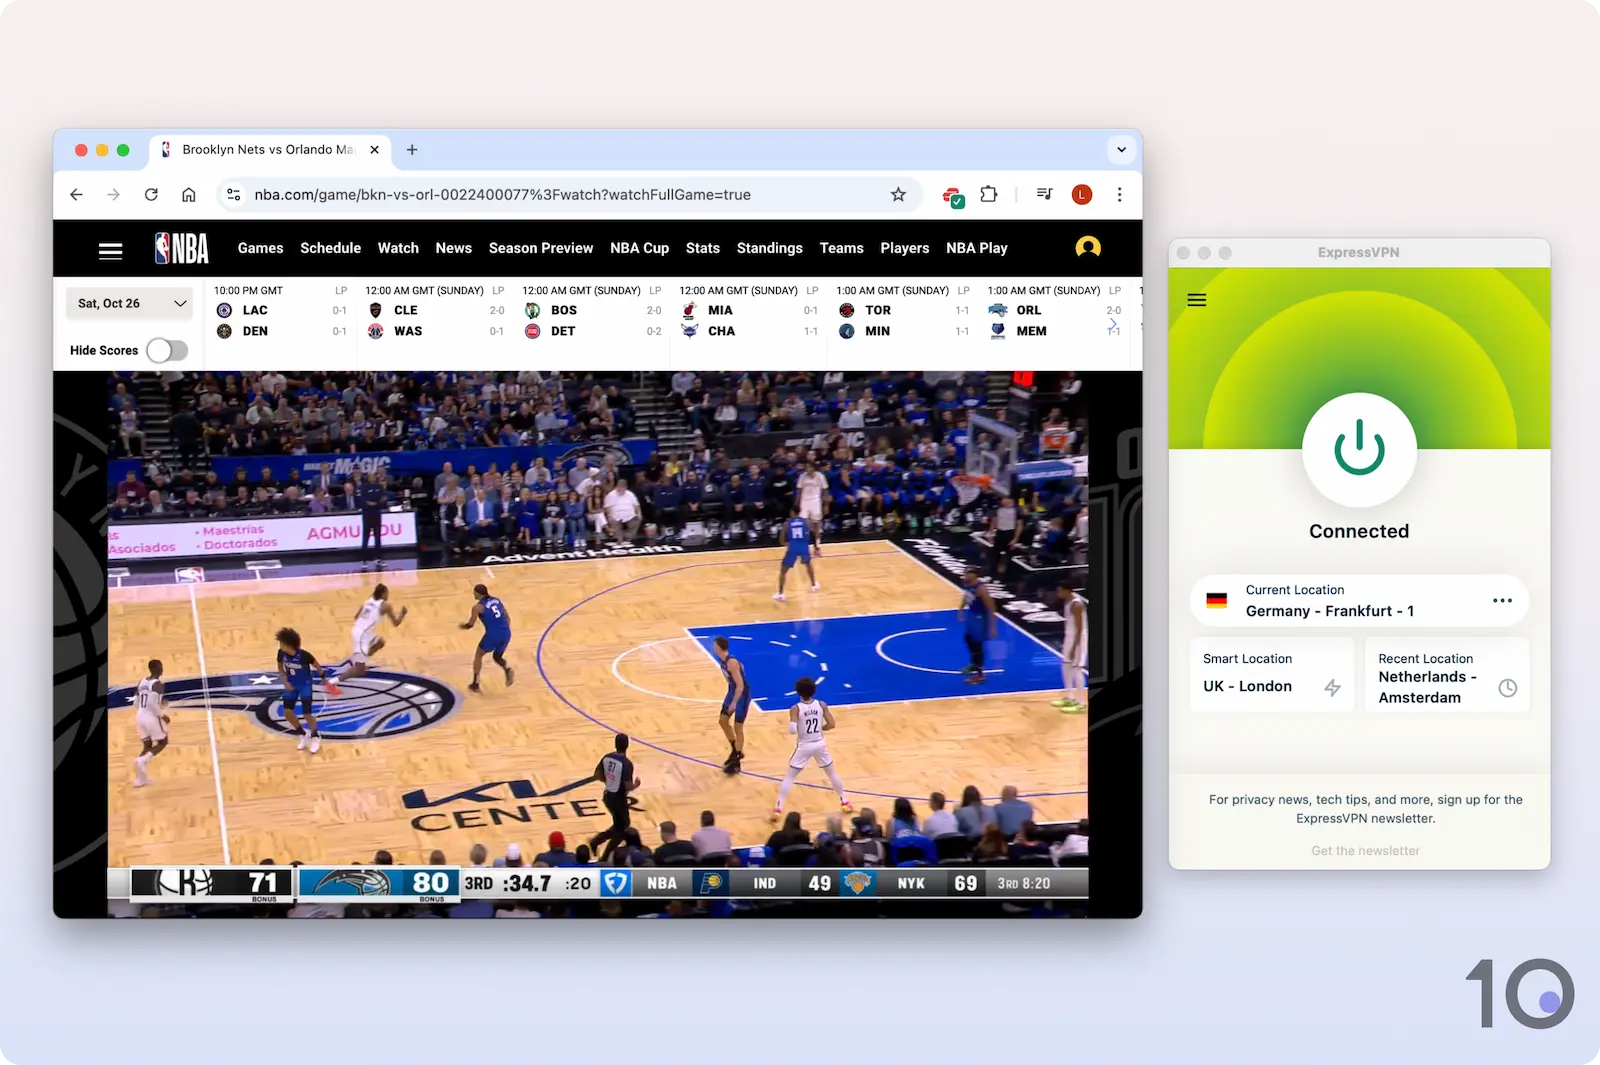Open the Standings page
1600x1065 pixels.
click(769, 248)
